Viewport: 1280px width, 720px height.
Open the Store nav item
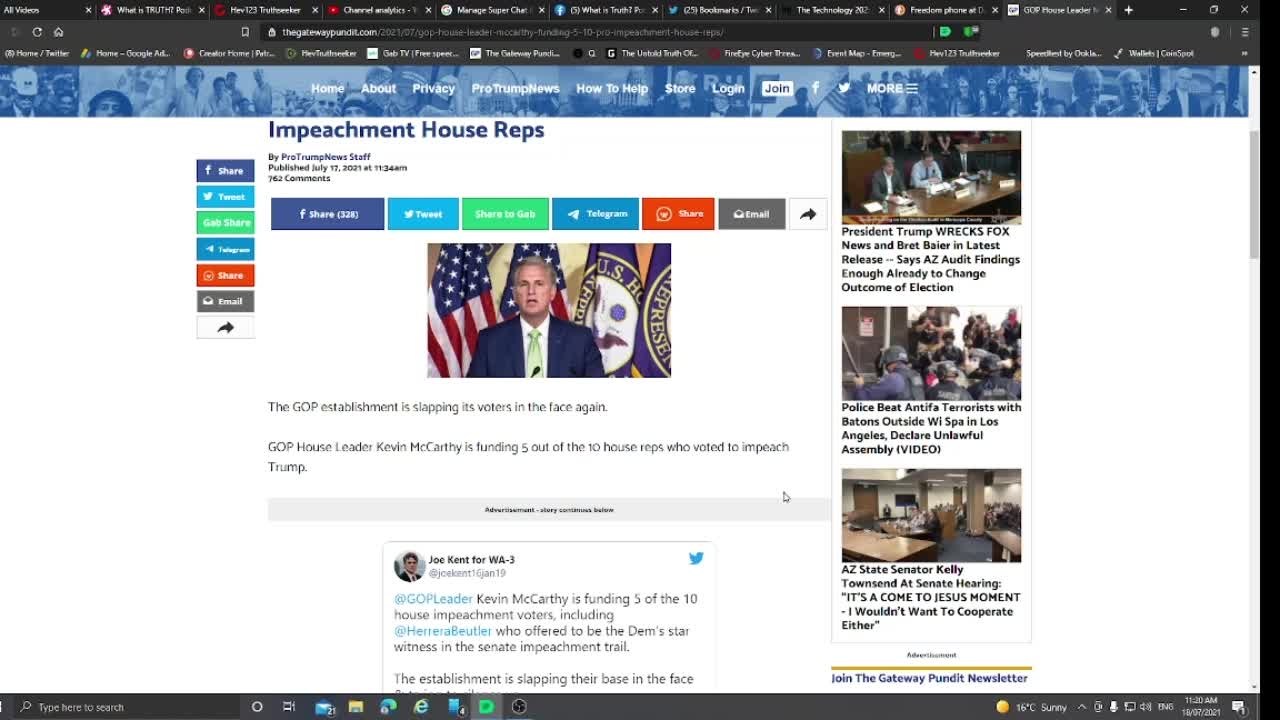pos(680,88)
